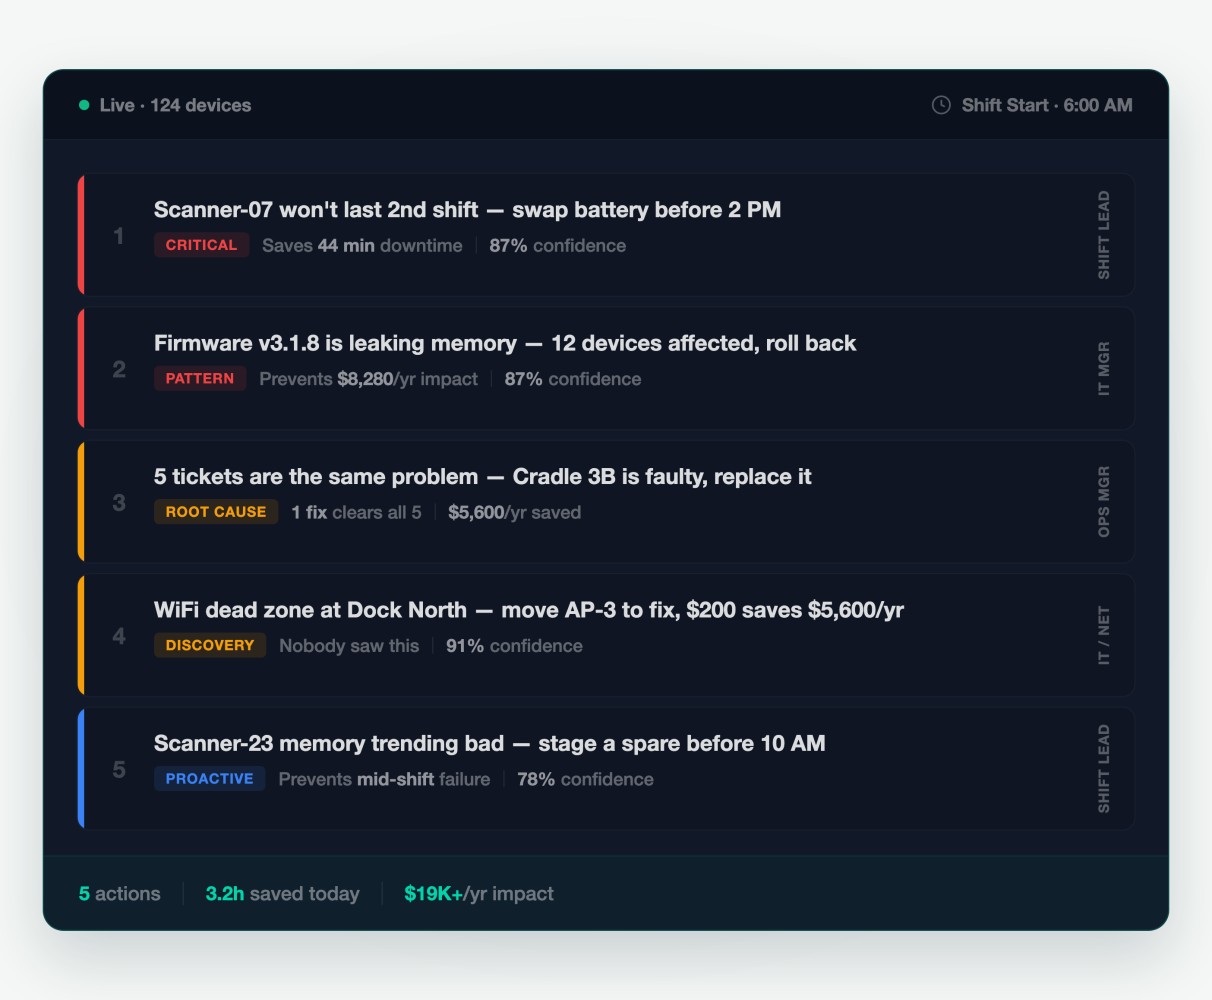Click the ROOT CAUSE badge
The image size is (1212, 1000).
pyautogui.click(x=216, y=512)
